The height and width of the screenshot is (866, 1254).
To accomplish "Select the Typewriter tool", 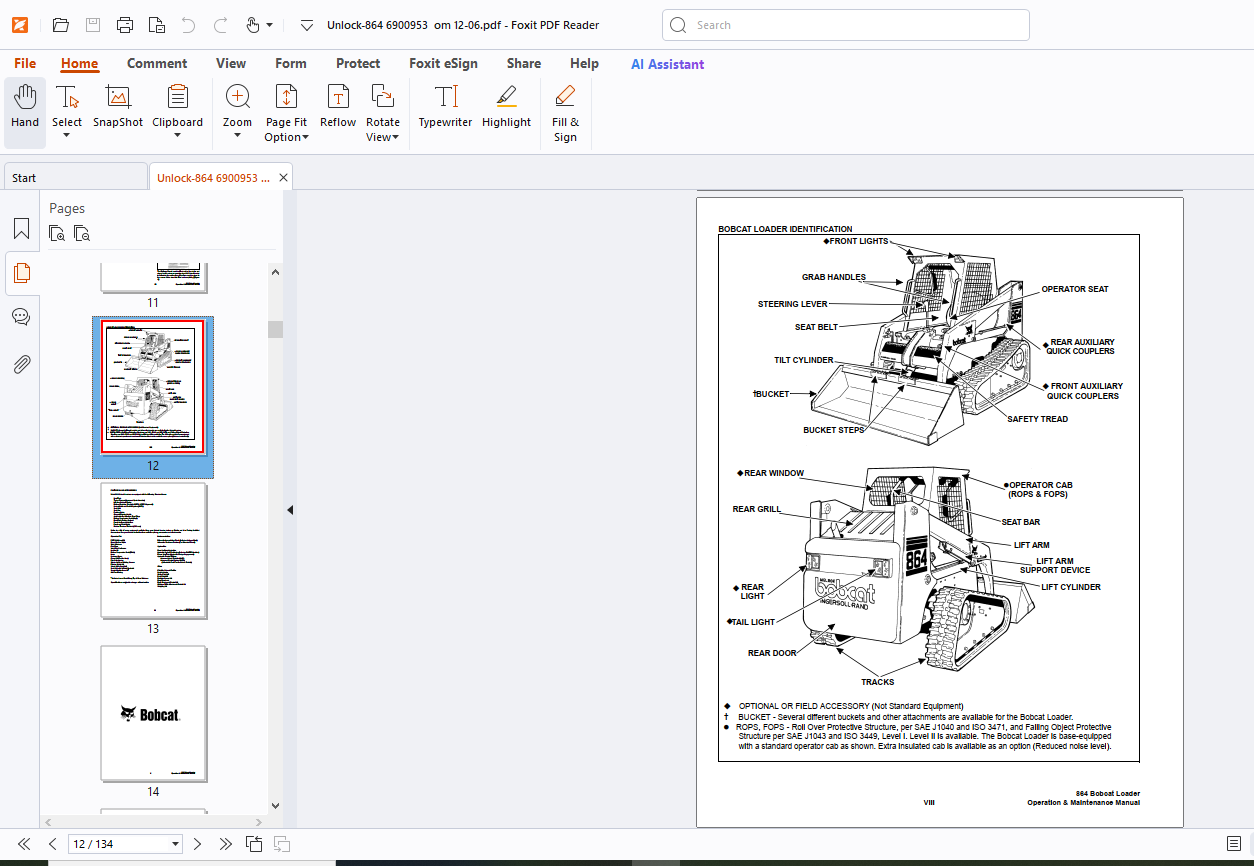I will click(445, 107).
